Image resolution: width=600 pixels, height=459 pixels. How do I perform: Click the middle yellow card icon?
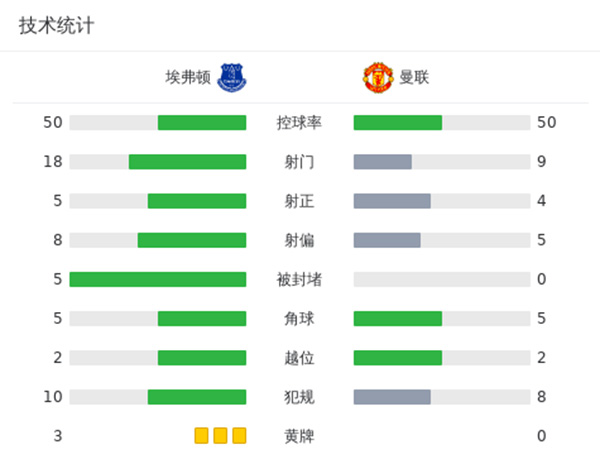click(220, 436)
